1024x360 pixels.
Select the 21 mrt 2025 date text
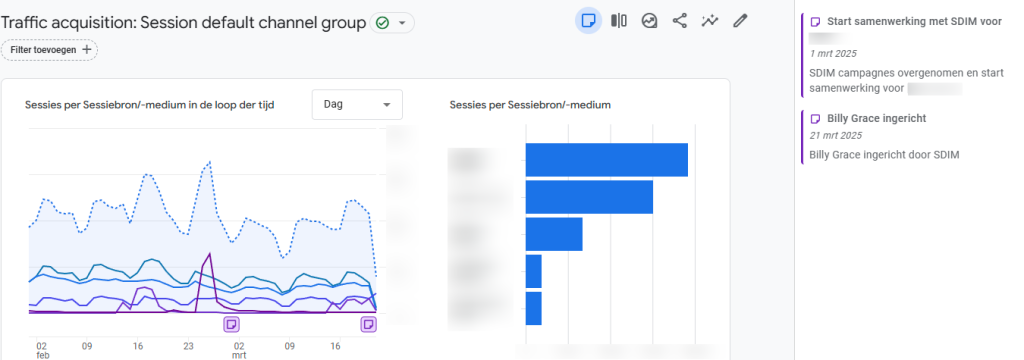[x=835, y=135]
